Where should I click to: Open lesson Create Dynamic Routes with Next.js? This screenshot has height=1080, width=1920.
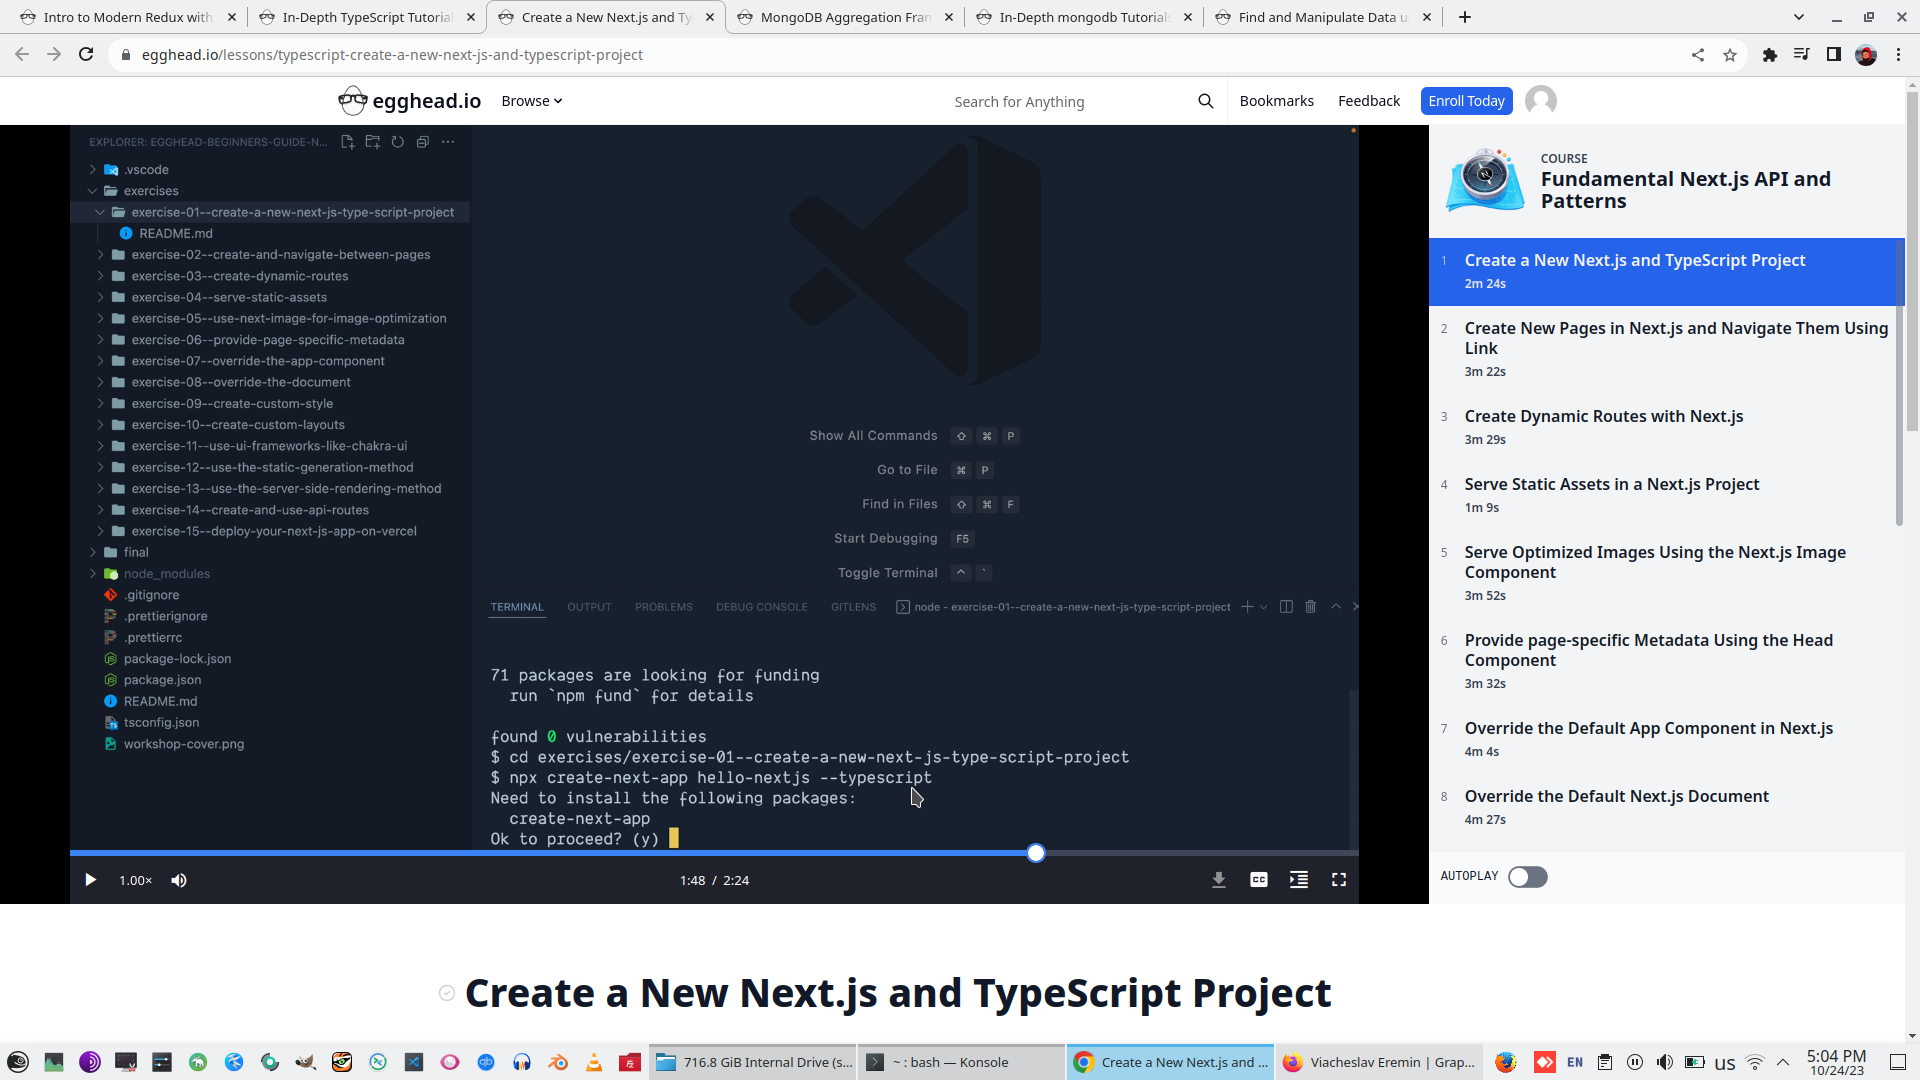click(x=1604, y=416)
